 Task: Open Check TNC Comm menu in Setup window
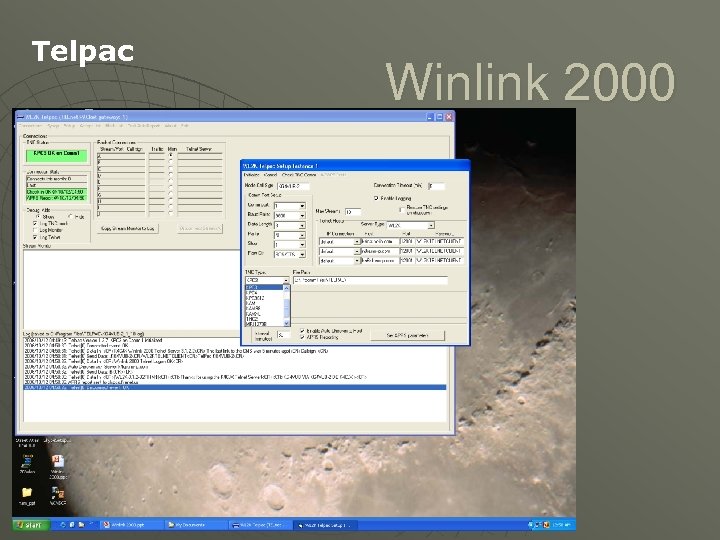(x=299, y=175)
